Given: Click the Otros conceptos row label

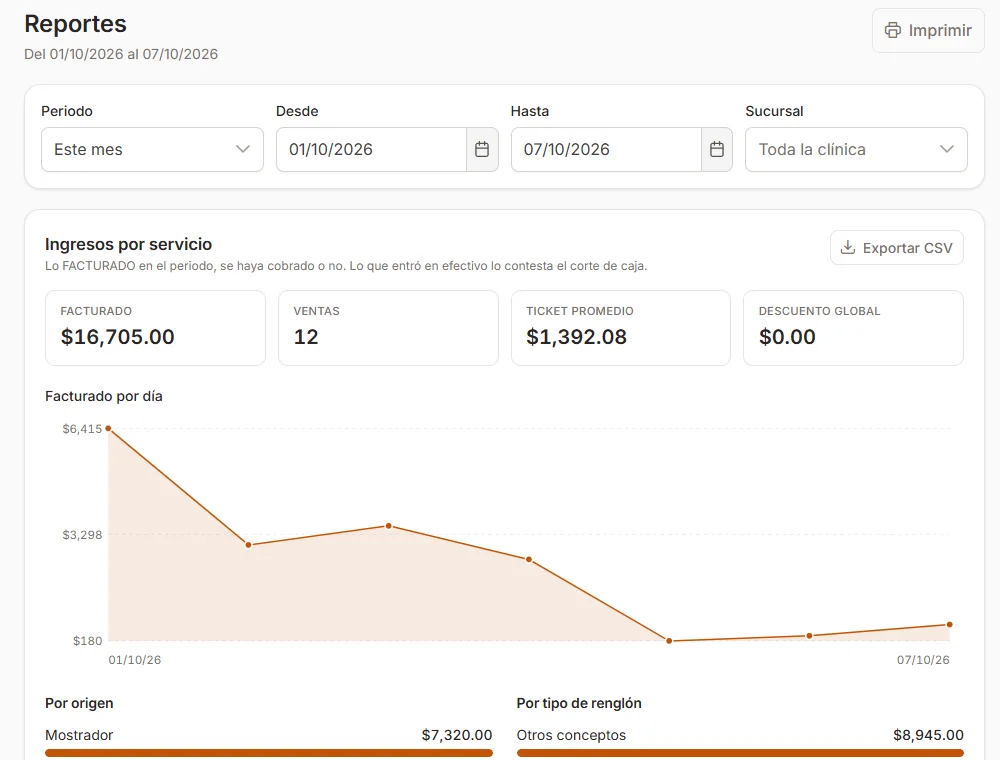Looking at the screenshot, I should (571, 735).
